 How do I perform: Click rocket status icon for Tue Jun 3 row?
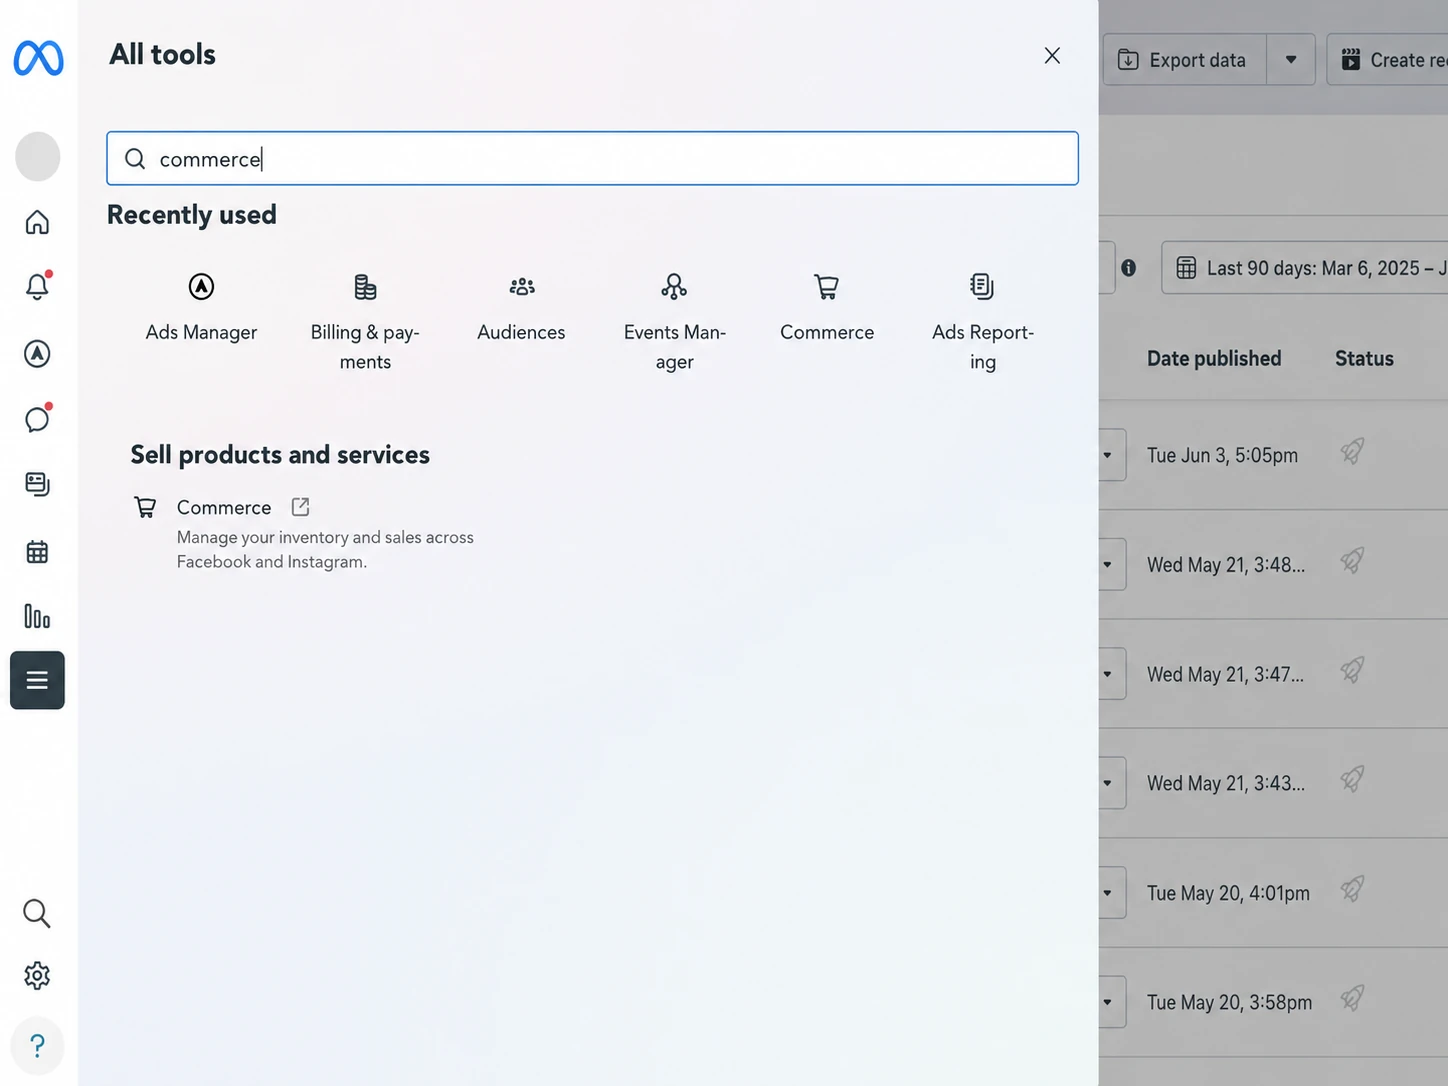[1352, 452]
